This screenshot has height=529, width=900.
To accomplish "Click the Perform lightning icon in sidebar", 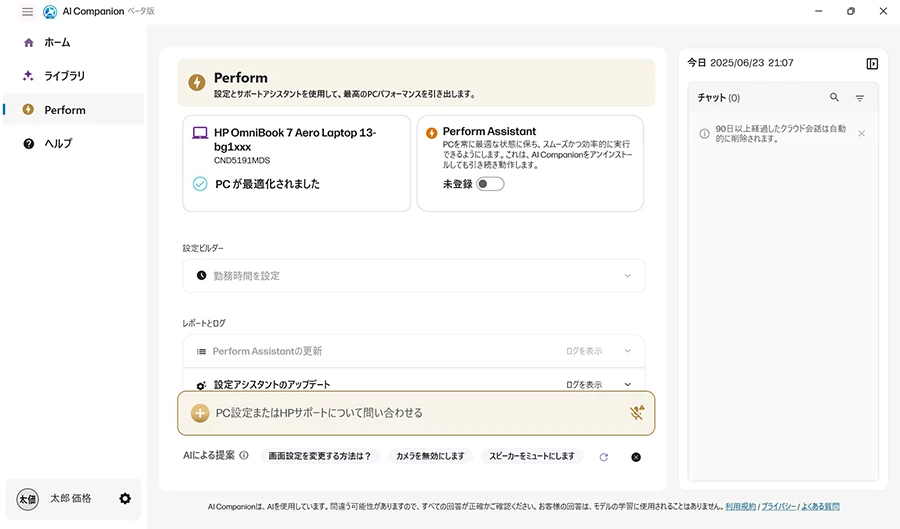I will click(x=28, y=109).
